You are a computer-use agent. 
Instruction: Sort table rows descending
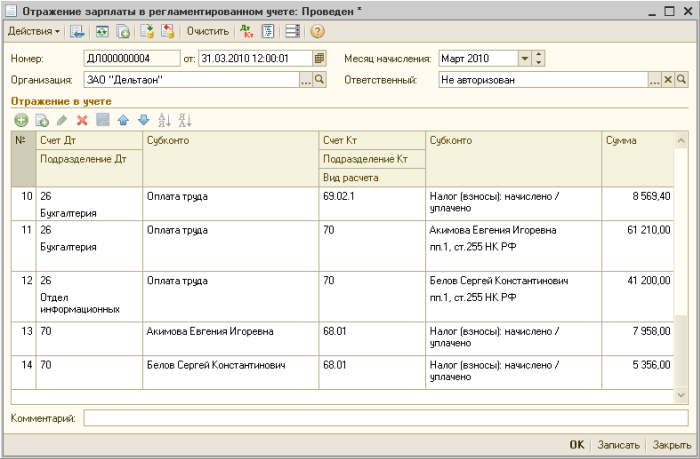(184, 120)
